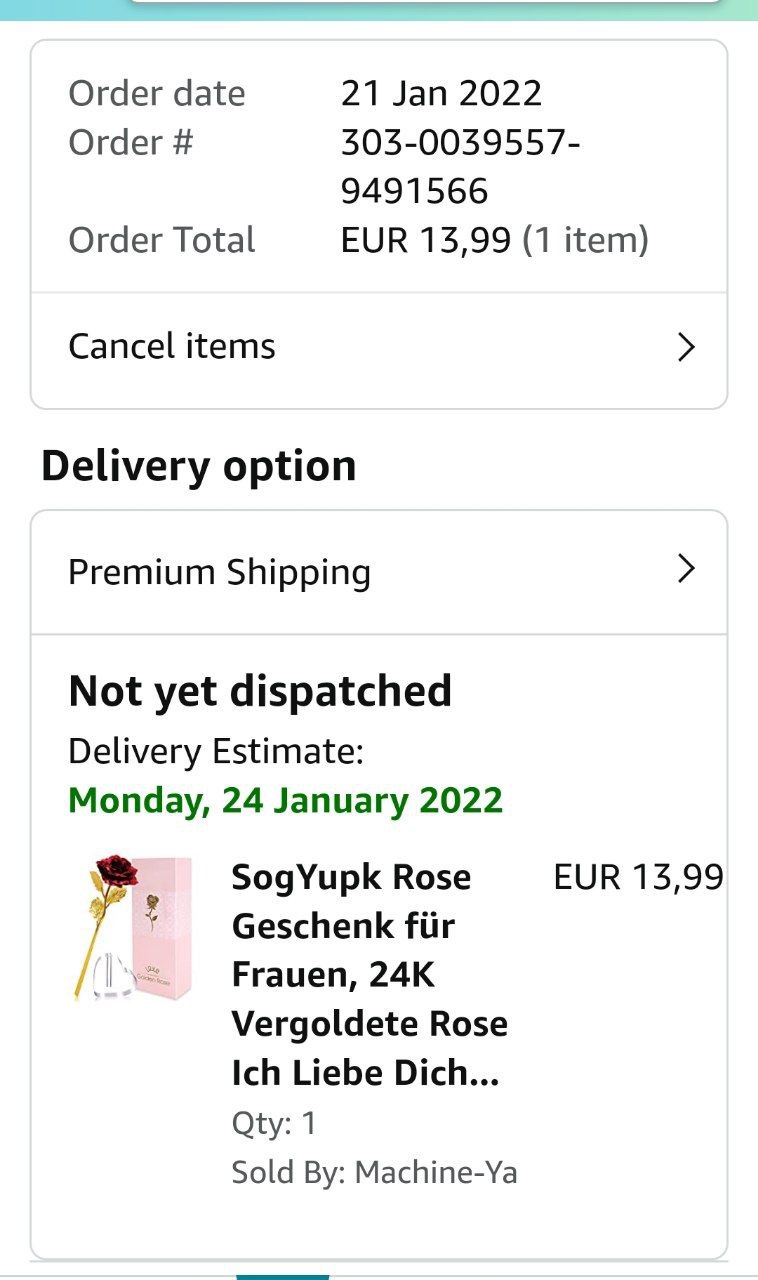758x1280 pixels.
Task: Tap the Not yet dispatched status heading
Action: 260,691
